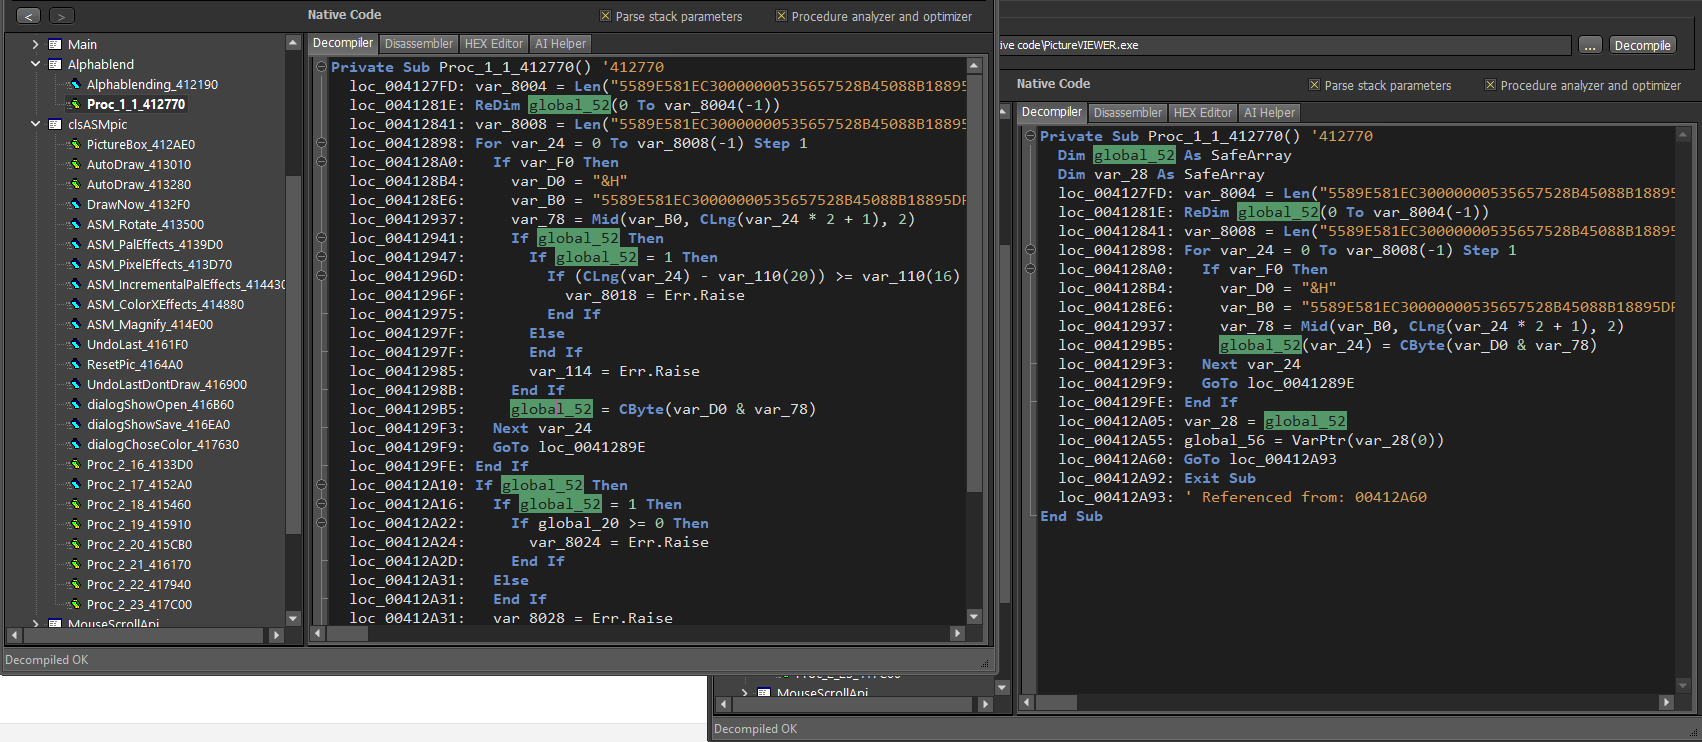1702x742 pixels.
Task: Expand the Main tree node
Action: point(35,44)
